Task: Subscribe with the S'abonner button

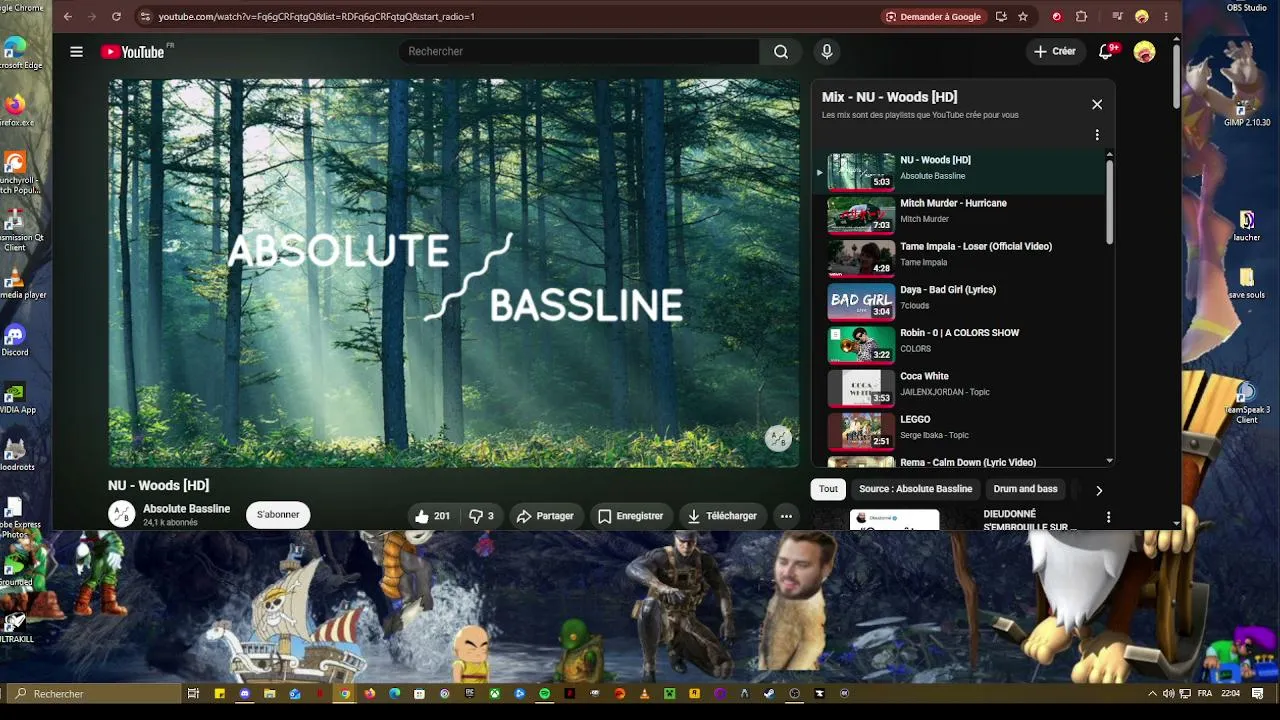Action: (x=278, y=515)
